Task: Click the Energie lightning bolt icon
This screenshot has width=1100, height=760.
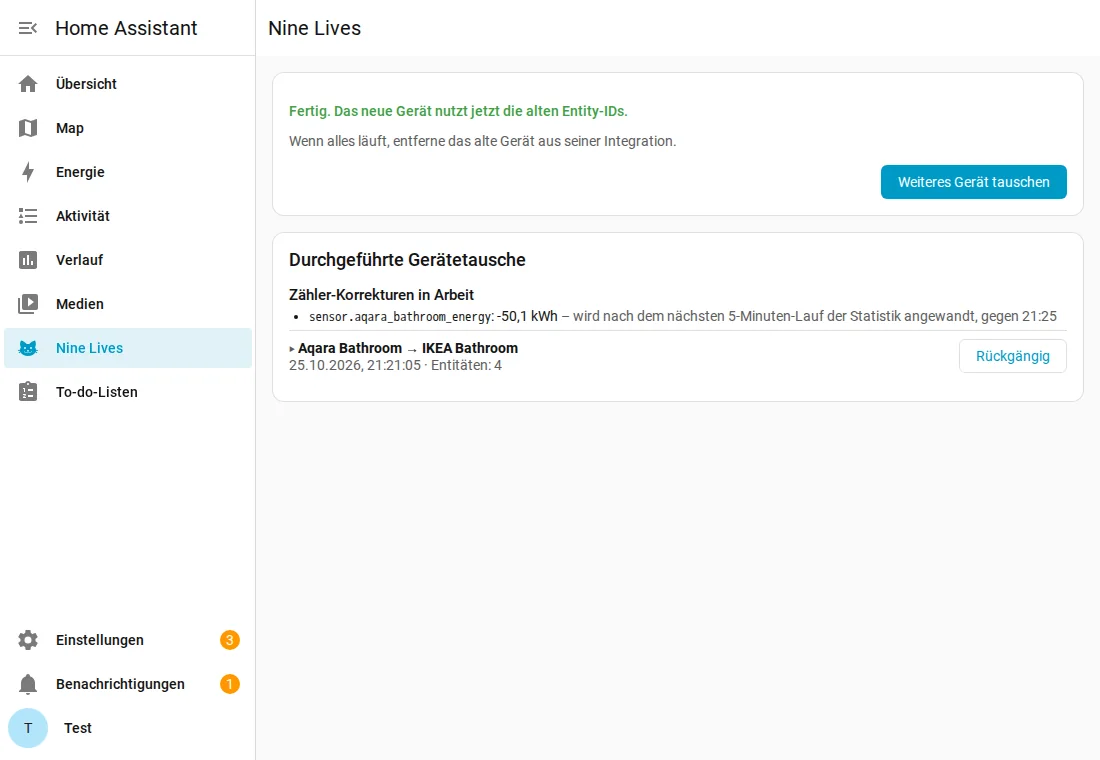Action: click(x=28, y=172)
